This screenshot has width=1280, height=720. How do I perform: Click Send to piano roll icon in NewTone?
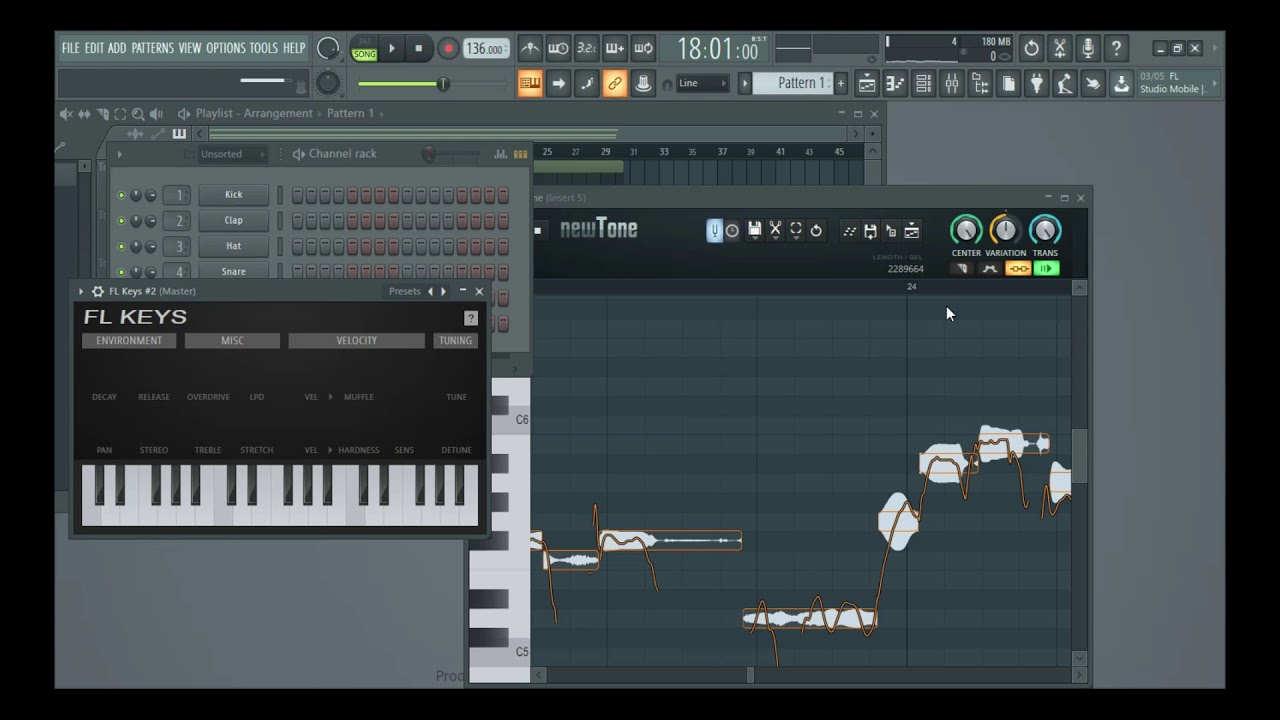click(911, 231)
